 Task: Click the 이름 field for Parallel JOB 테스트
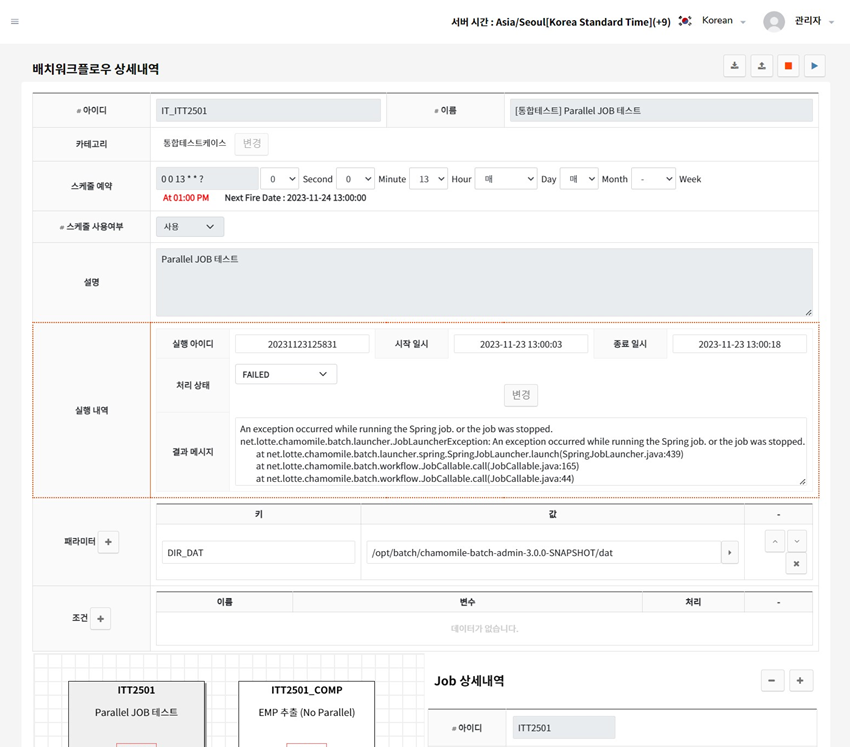point(661,111)
